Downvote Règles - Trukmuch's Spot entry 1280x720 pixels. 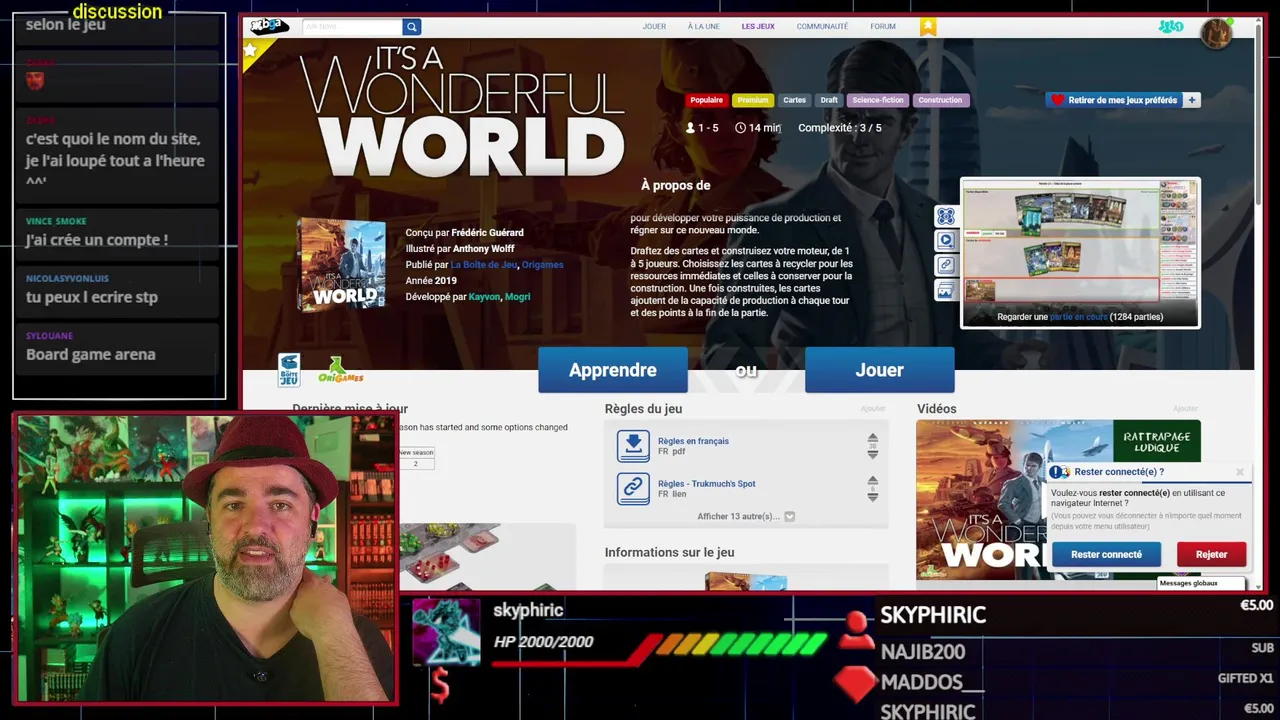(873, 496)
